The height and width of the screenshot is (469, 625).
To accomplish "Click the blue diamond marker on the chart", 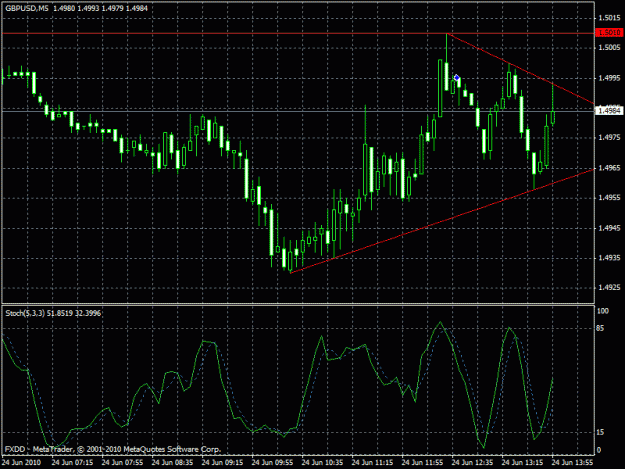I will 457,78.
